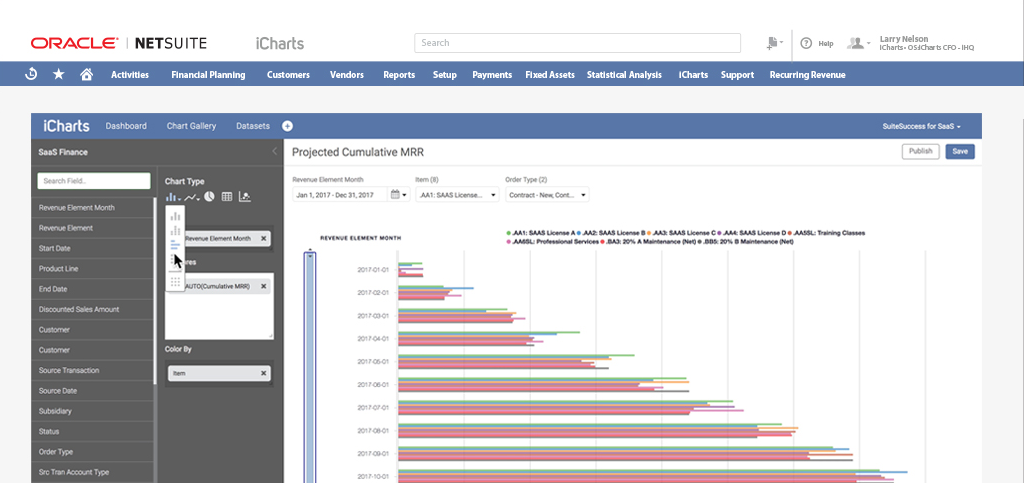1024x483 pixels.
Task: Open the Revenue Element Month date picker
Action: 397,195
